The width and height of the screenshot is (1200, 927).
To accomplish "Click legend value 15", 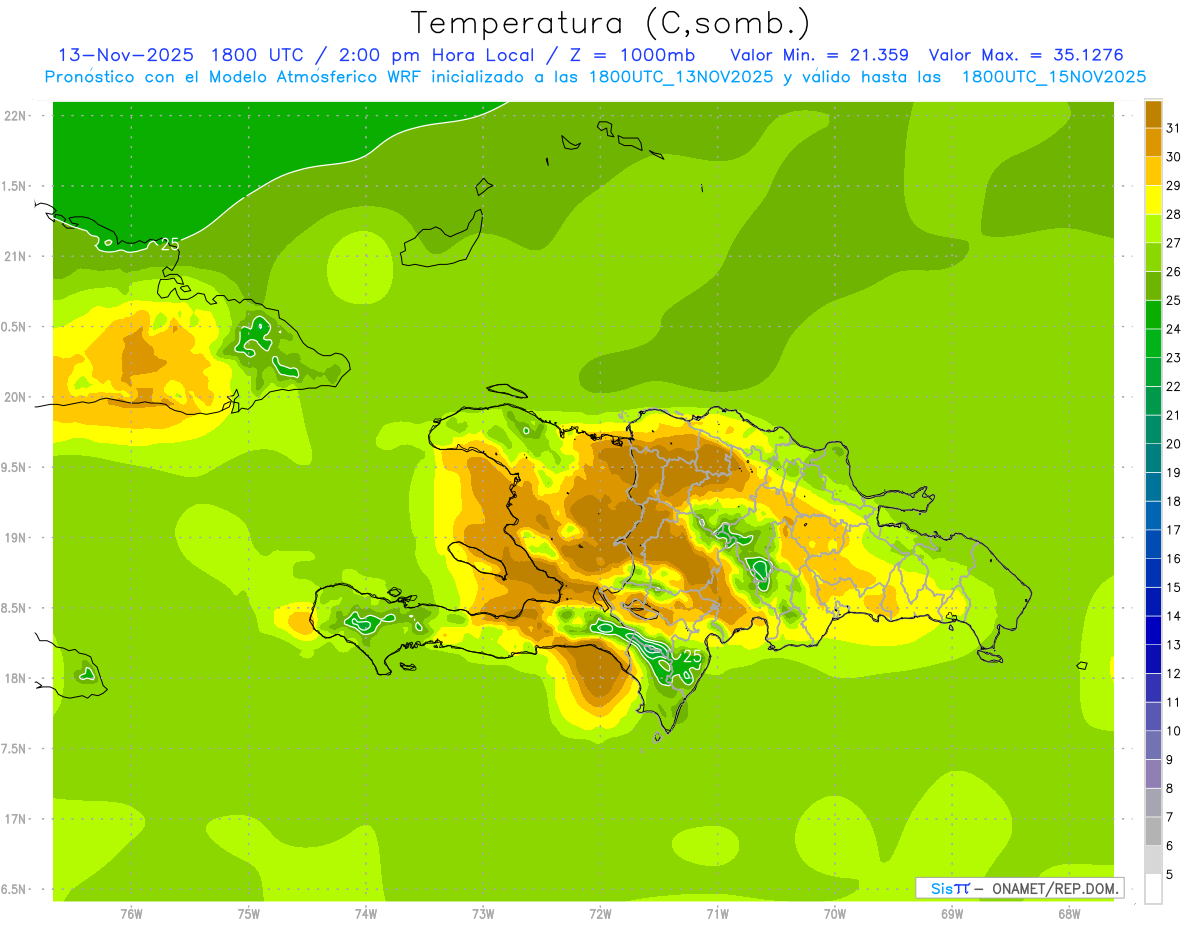I will pyautogui.click(x=1174, y=587).
